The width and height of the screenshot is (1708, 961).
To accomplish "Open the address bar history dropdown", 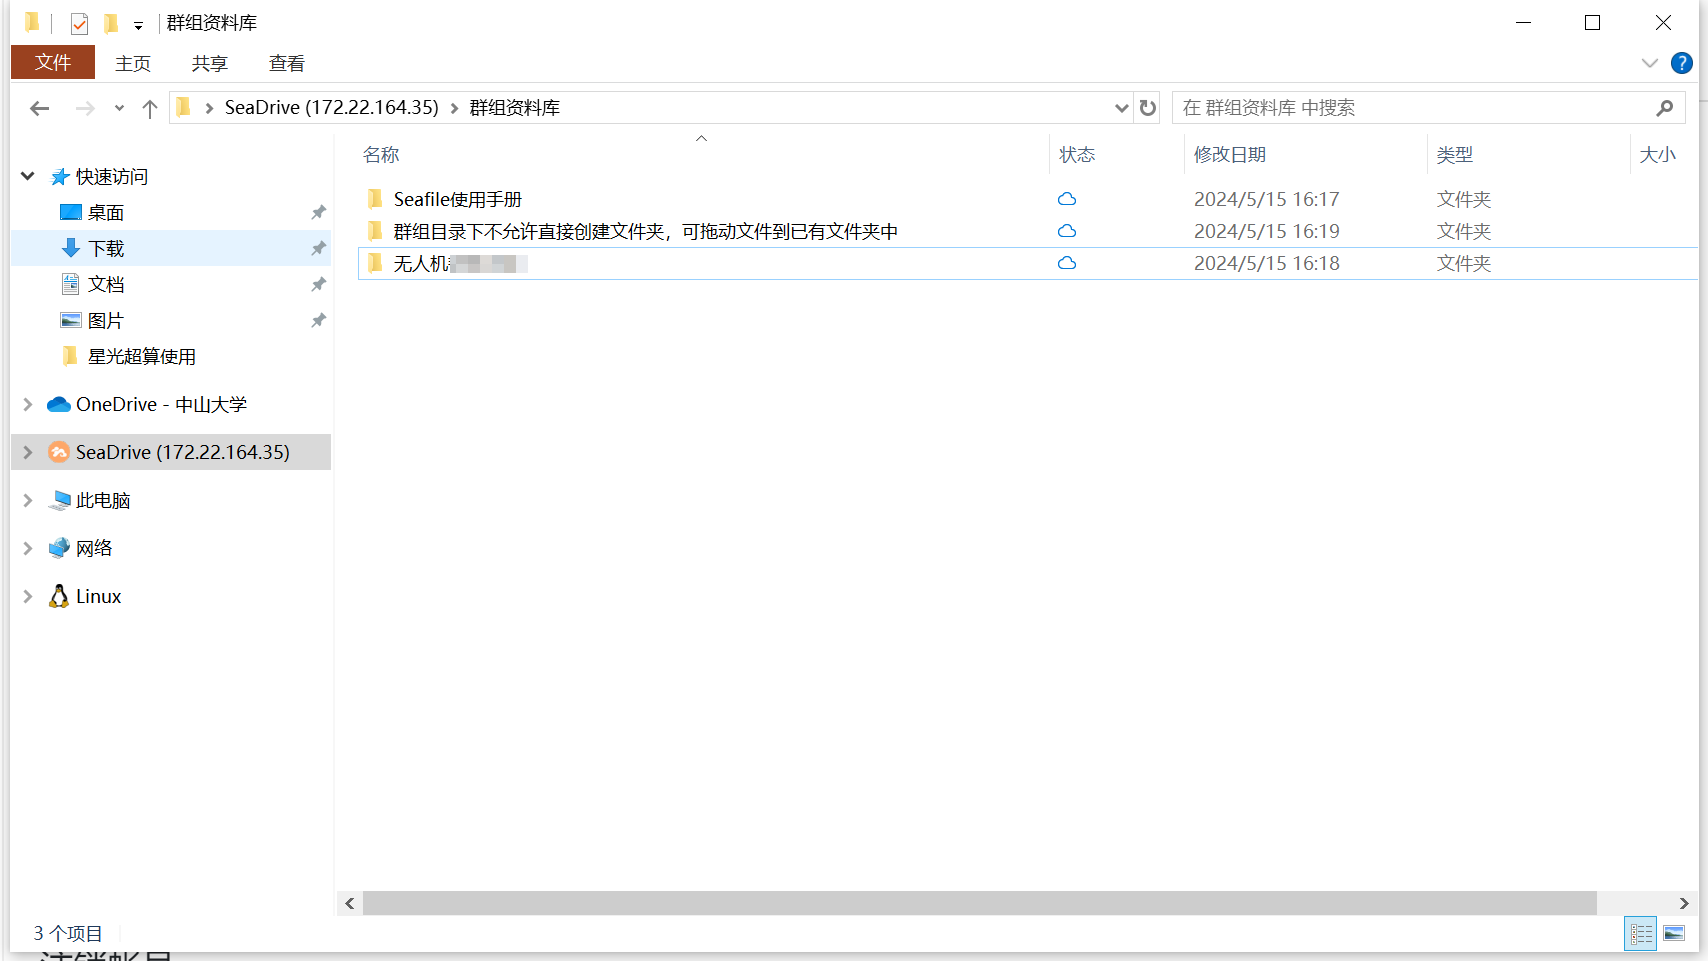I will coord(1121,108).
